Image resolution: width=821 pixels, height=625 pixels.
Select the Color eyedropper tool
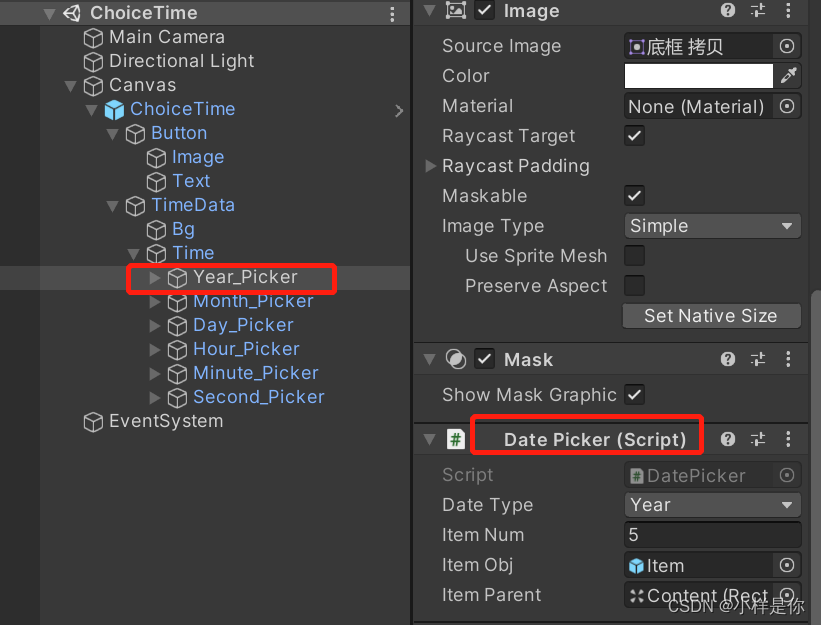point(789,75)
